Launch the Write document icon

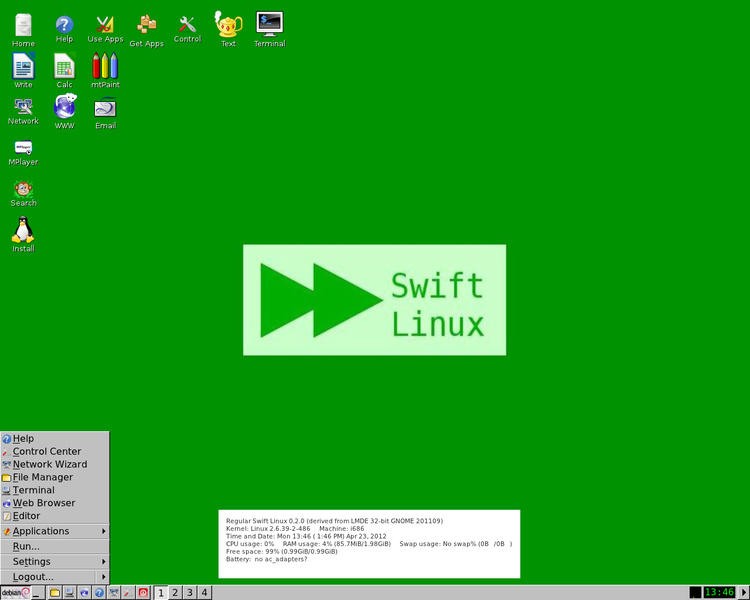pyautogui.click(x=23, y=67)
